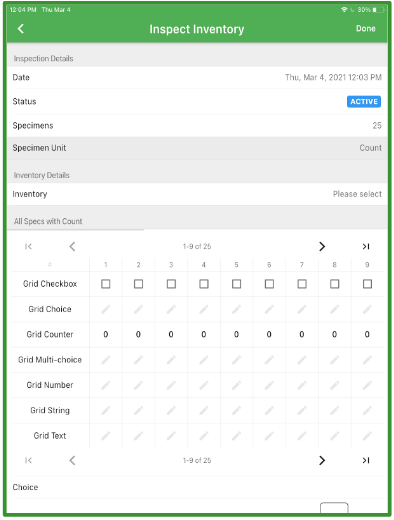Check Grid Checkbox for specimen 5
Image resolution: width=394 pixels, height=520 pixels.
click(x=236, y=284)
